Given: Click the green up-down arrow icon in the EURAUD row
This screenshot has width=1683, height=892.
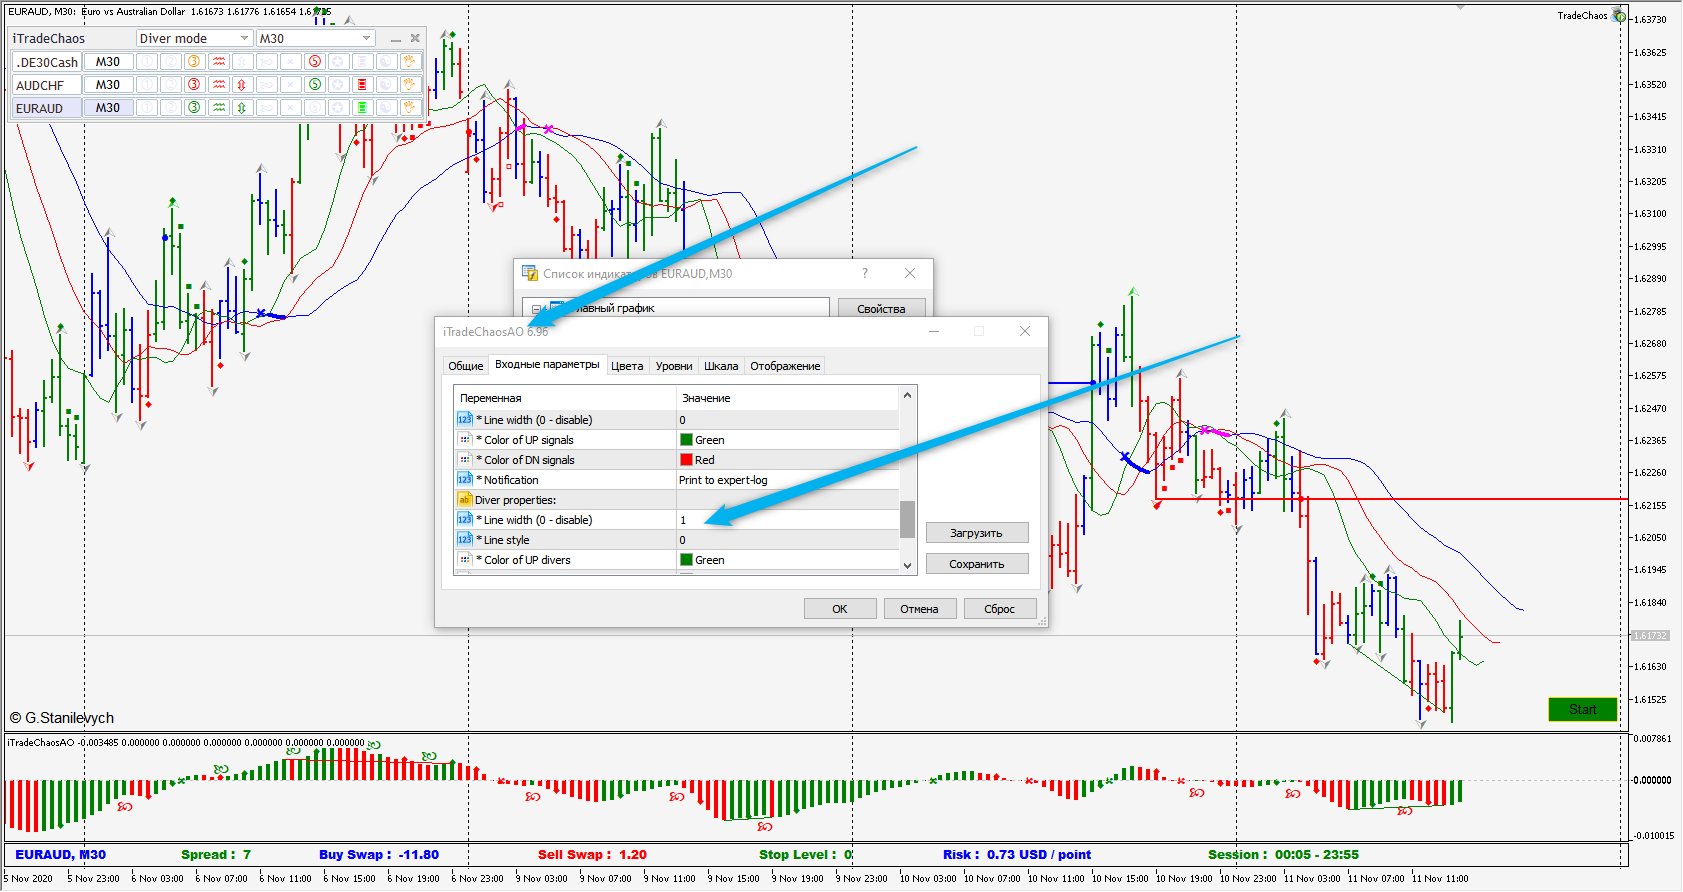Looking at the screenshot, I should pyautogui.click(x=242, y=107).
